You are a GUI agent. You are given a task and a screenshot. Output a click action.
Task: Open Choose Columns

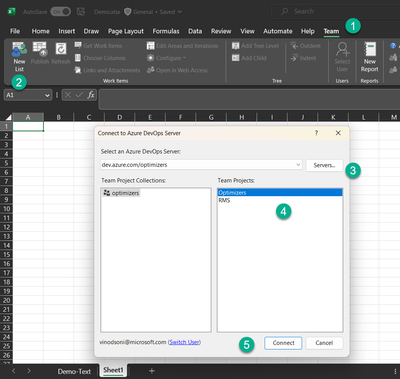coord(100,58)
